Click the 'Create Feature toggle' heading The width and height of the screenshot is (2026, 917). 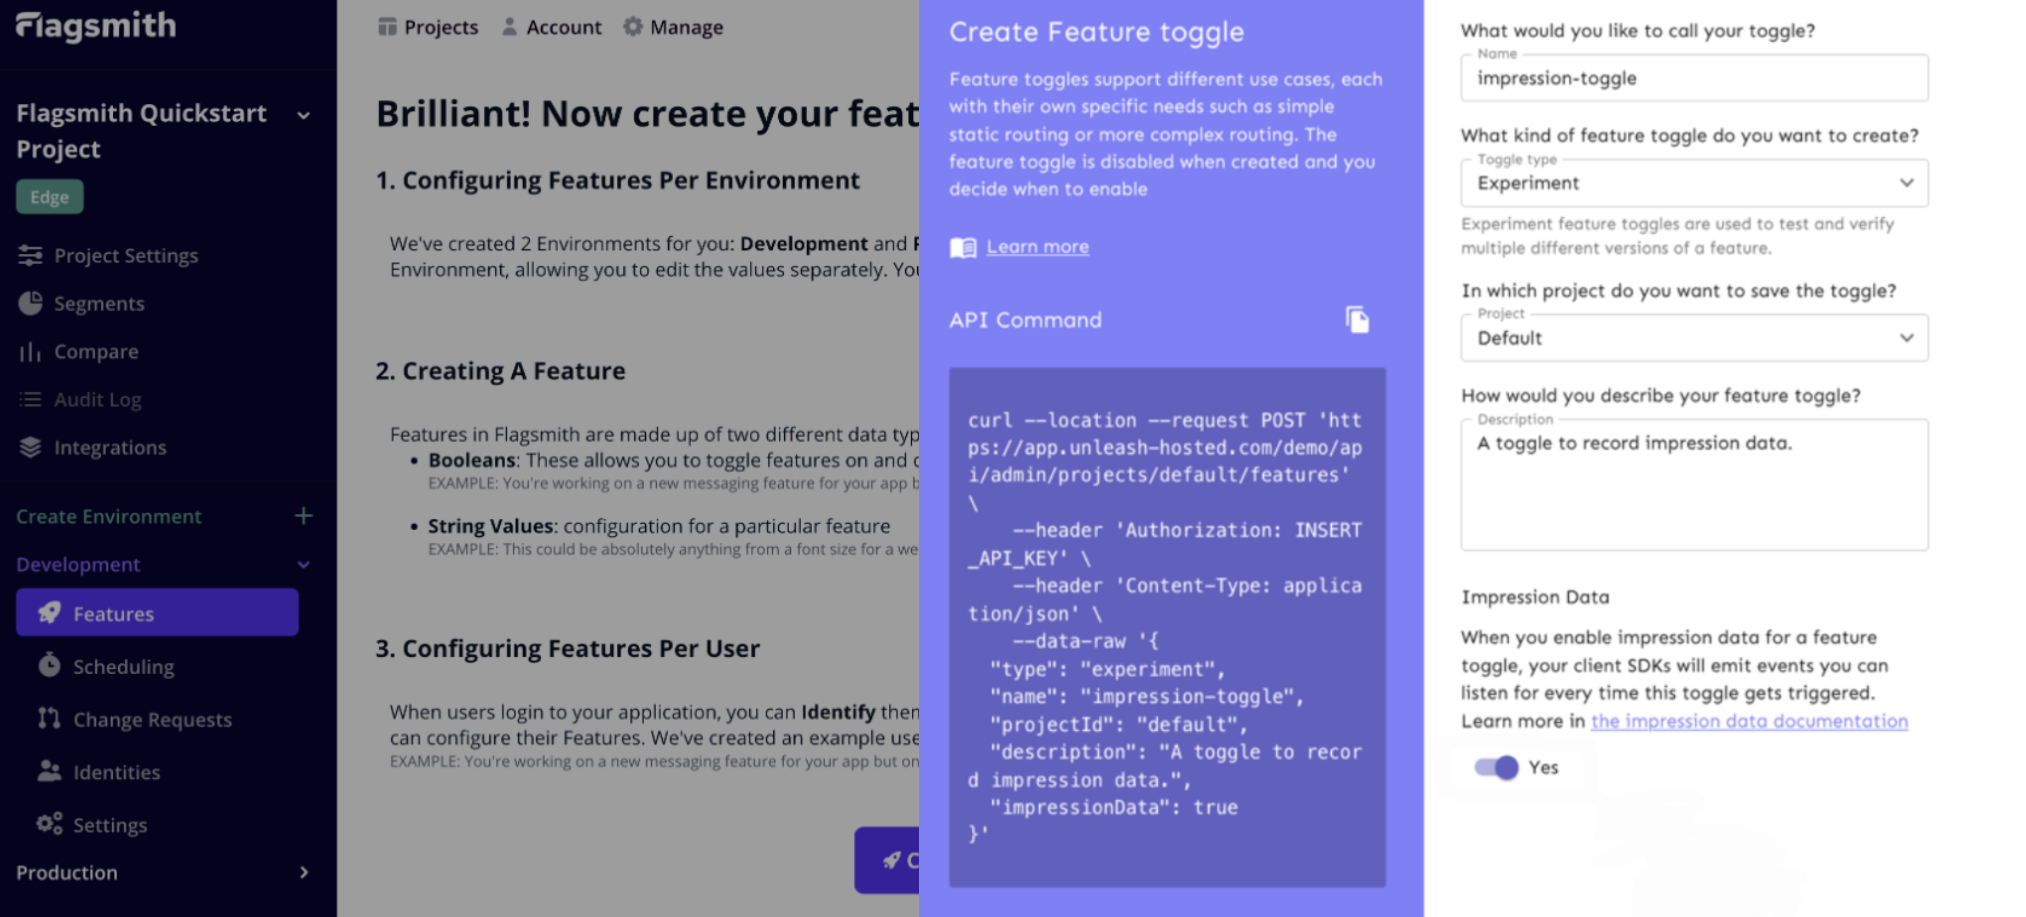point(1097,32)
